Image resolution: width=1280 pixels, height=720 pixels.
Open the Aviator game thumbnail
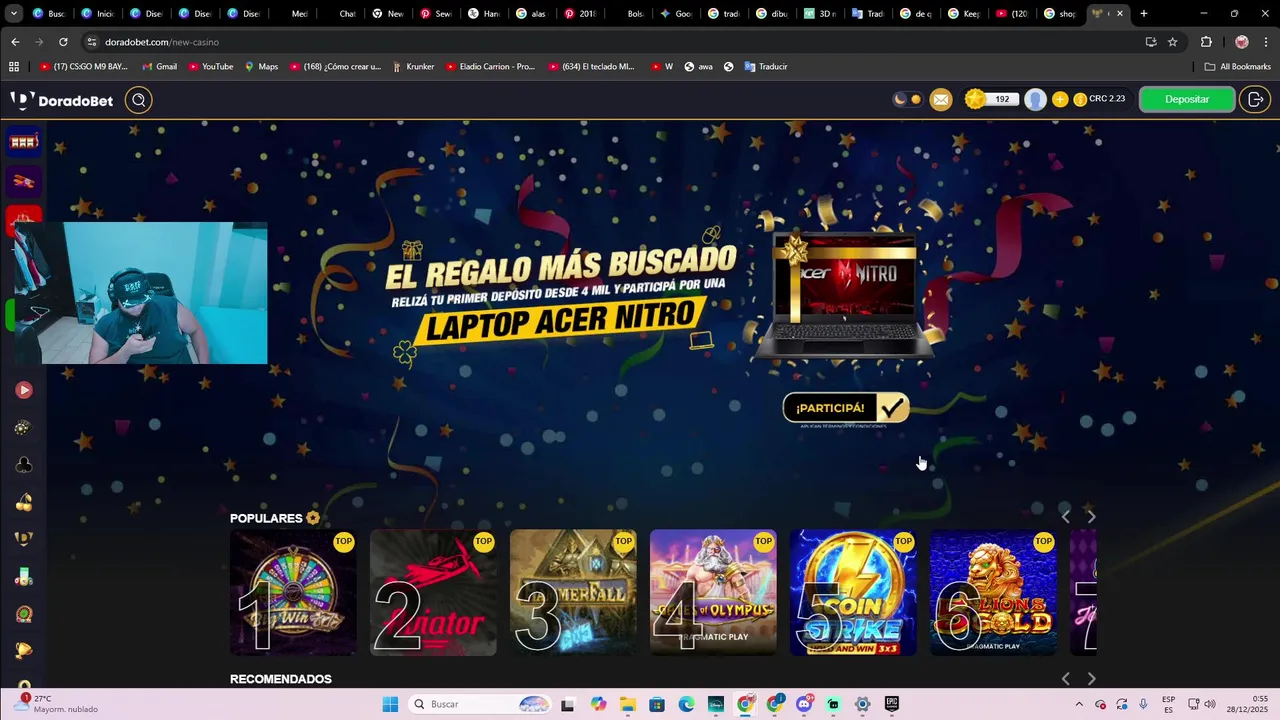[433, 592]
